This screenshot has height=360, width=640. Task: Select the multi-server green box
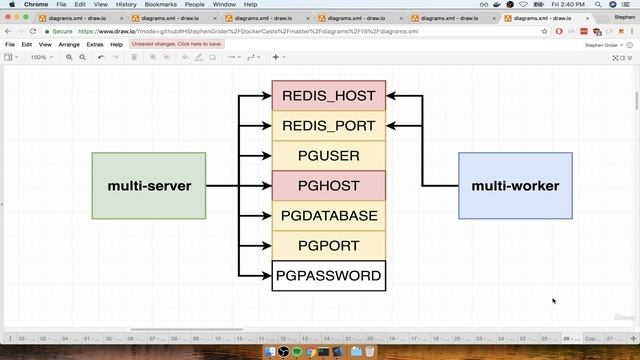tap(149, 186)
